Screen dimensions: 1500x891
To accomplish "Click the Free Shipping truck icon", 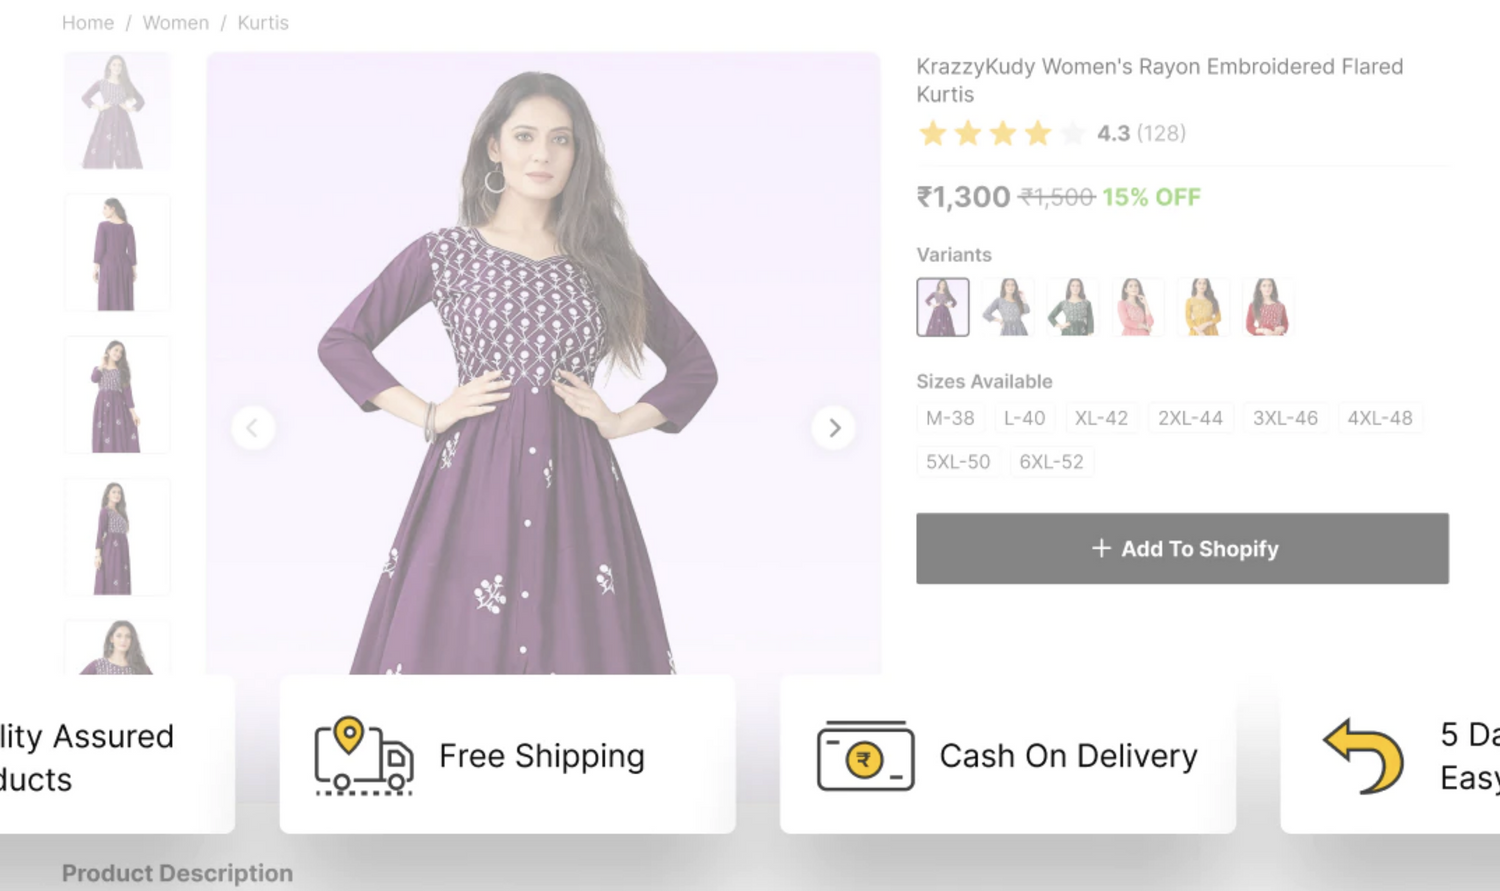I will [363, 756].
